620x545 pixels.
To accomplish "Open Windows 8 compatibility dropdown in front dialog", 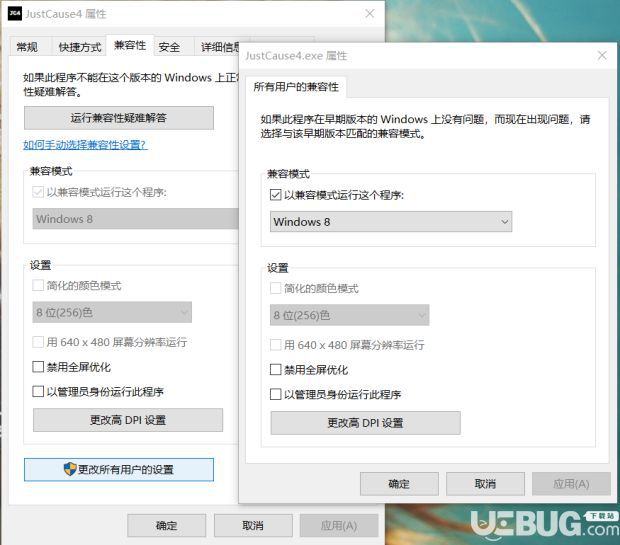I will (391, 221).
